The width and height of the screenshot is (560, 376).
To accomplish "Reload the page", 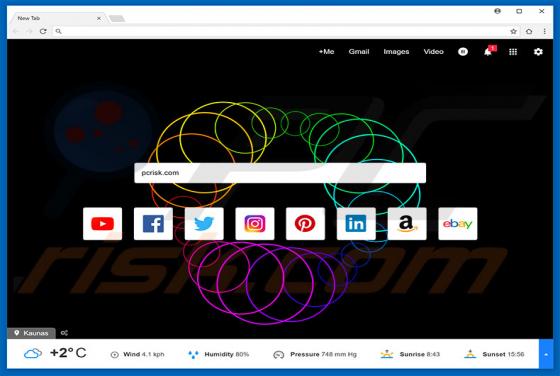I will pyautogui.click(x=43, y=31).
